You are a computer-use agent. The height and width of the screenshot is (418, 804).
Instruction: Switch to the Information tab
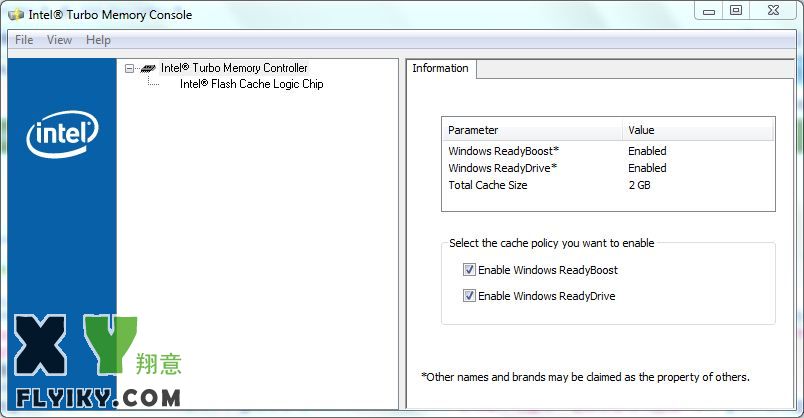(440, 68)
